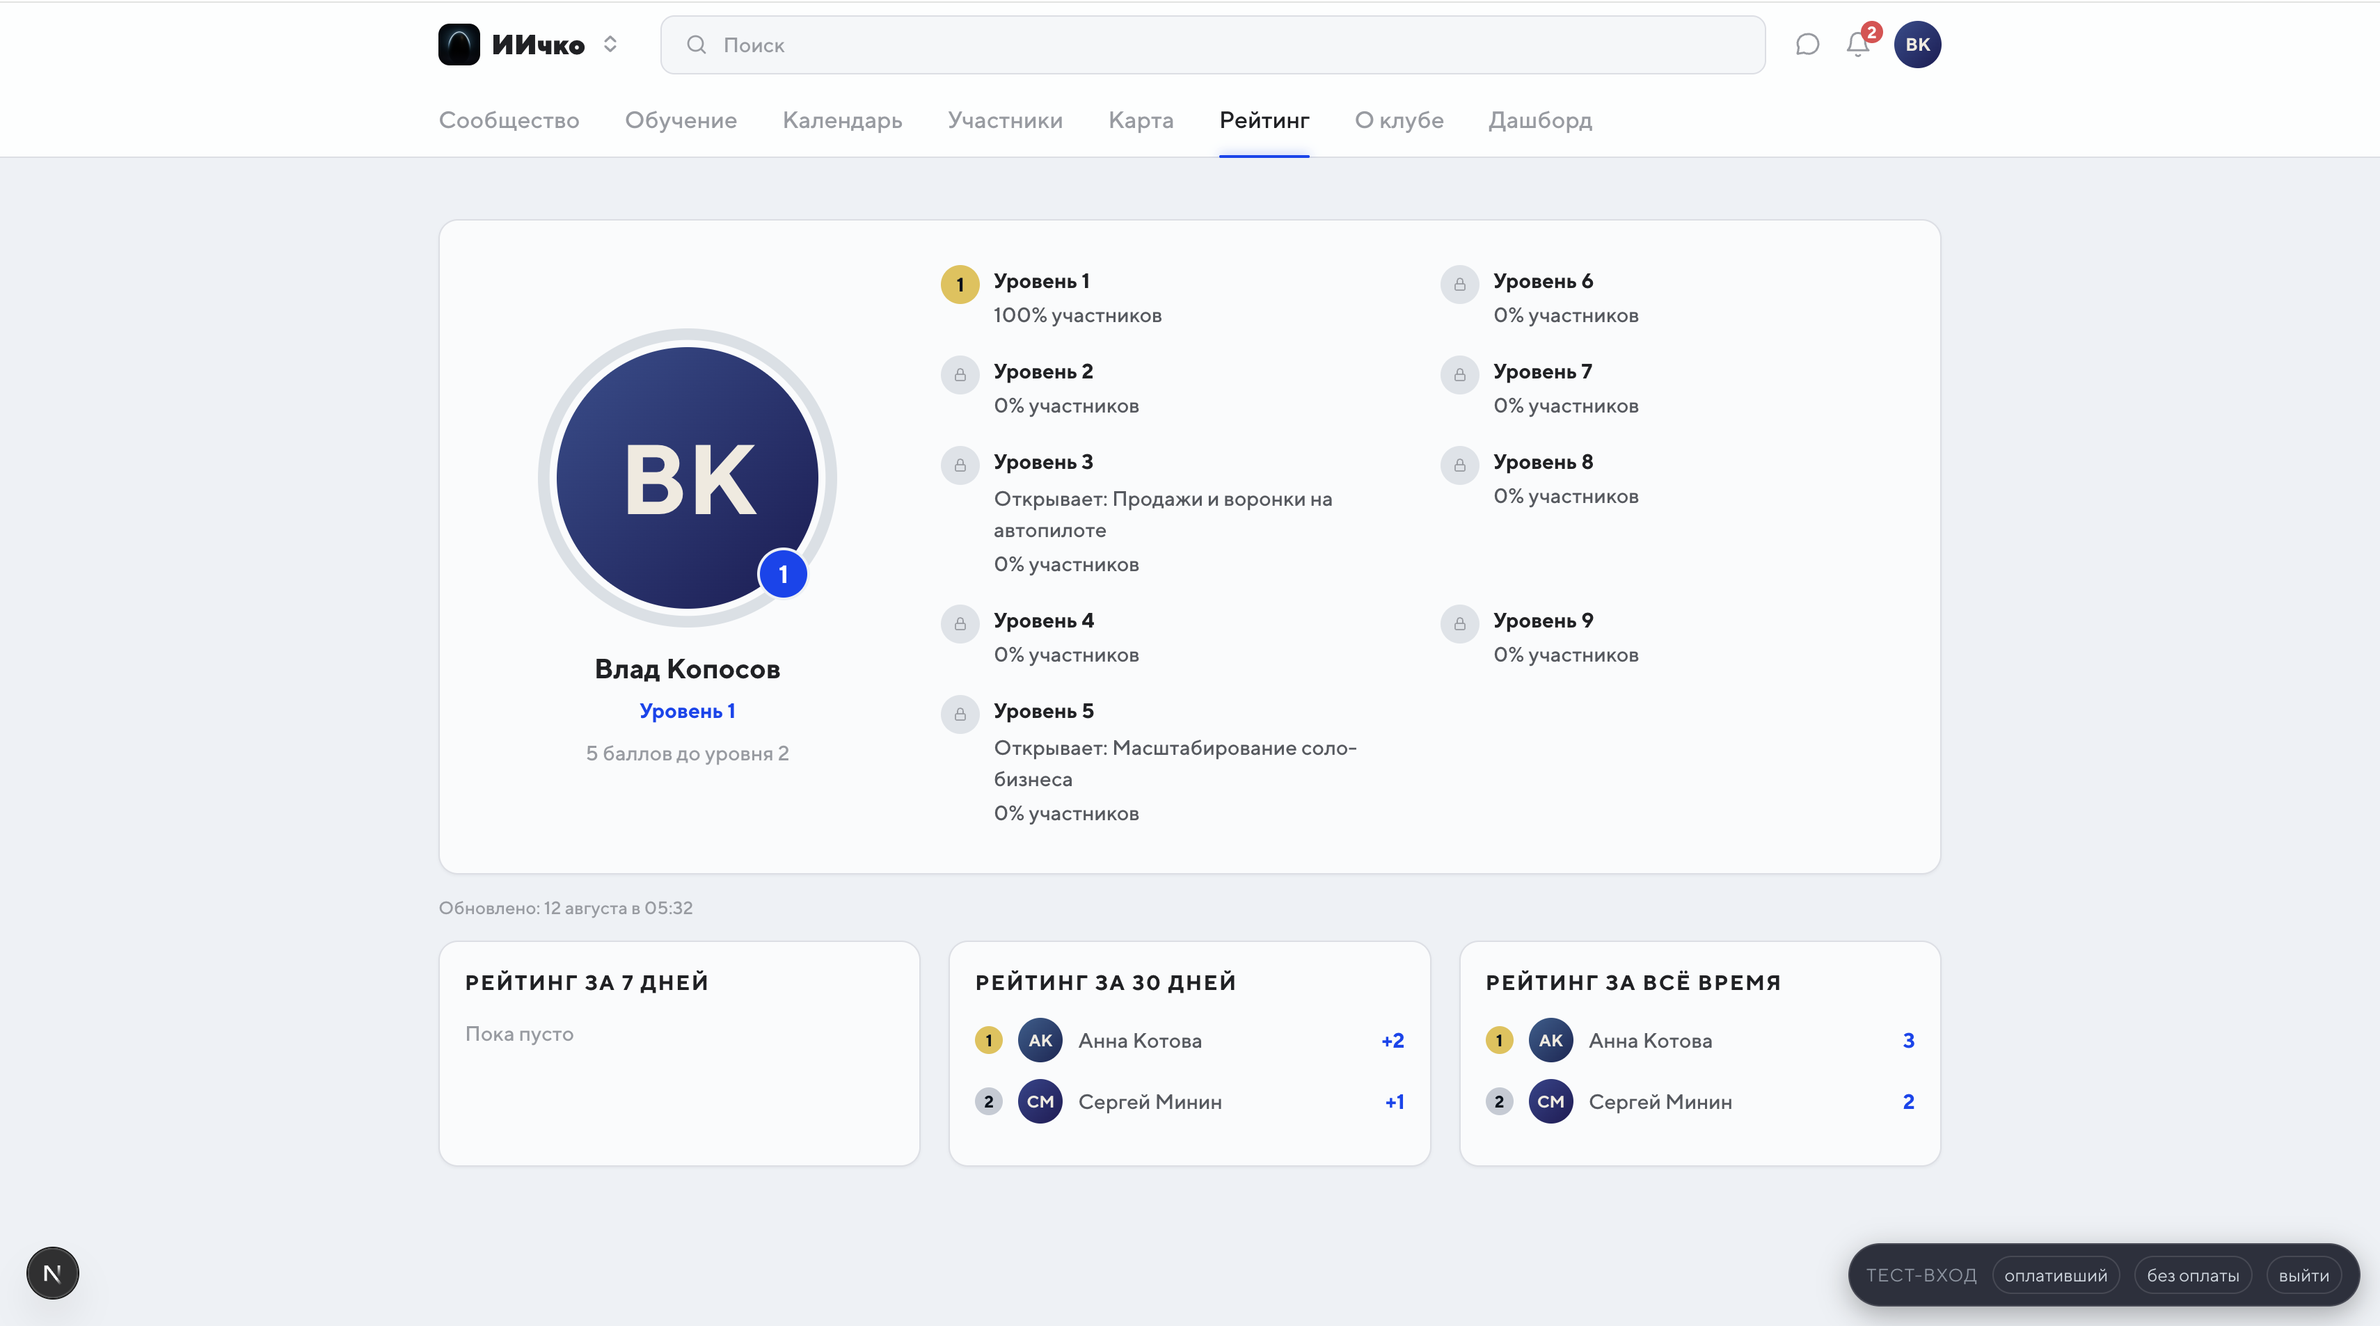Click the Пока пусто text
This screenshot has height=1326, width=2380.
(x=519, y=1034)
